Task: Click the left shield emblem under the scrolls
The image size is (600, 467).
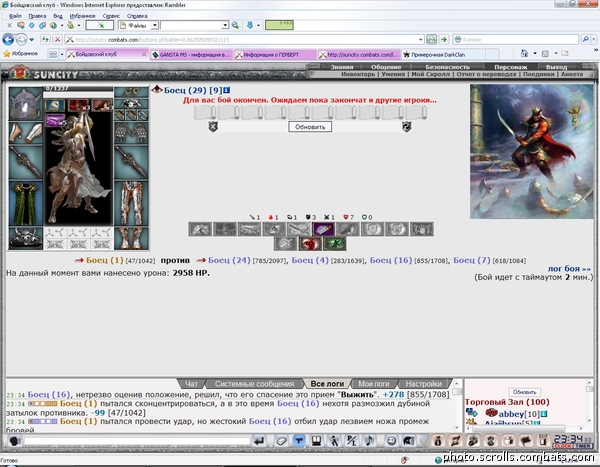Action: [x=213, y=126]
